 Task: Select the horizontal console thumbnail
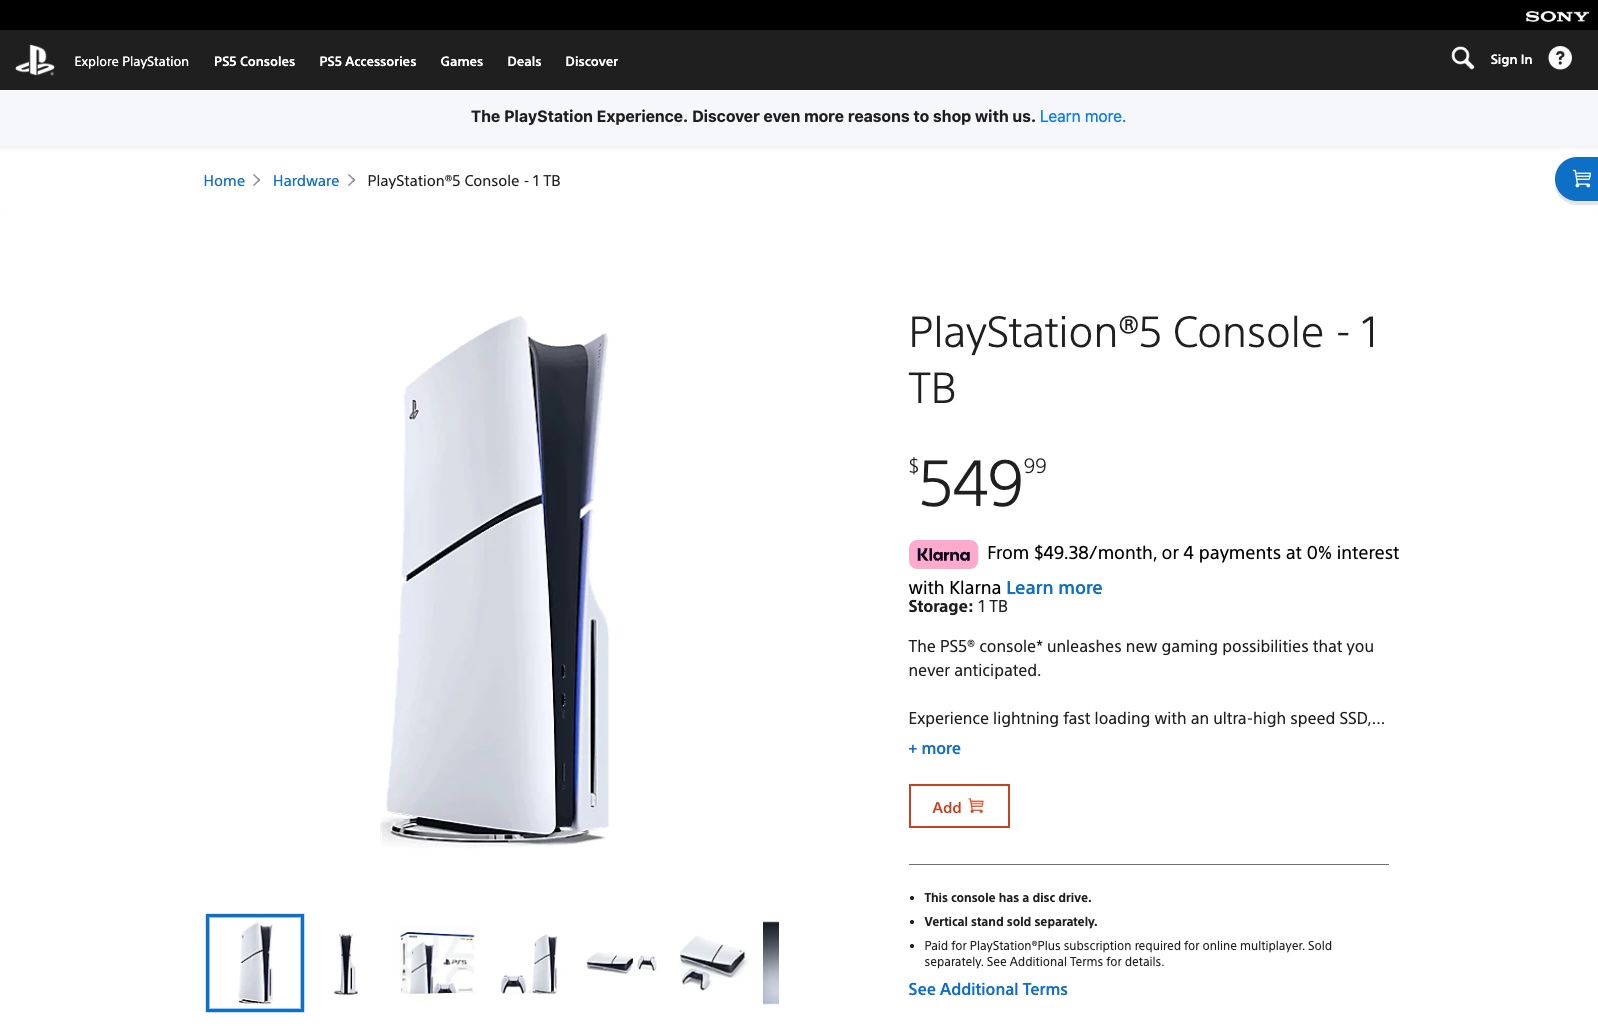[x=621, y=963]
